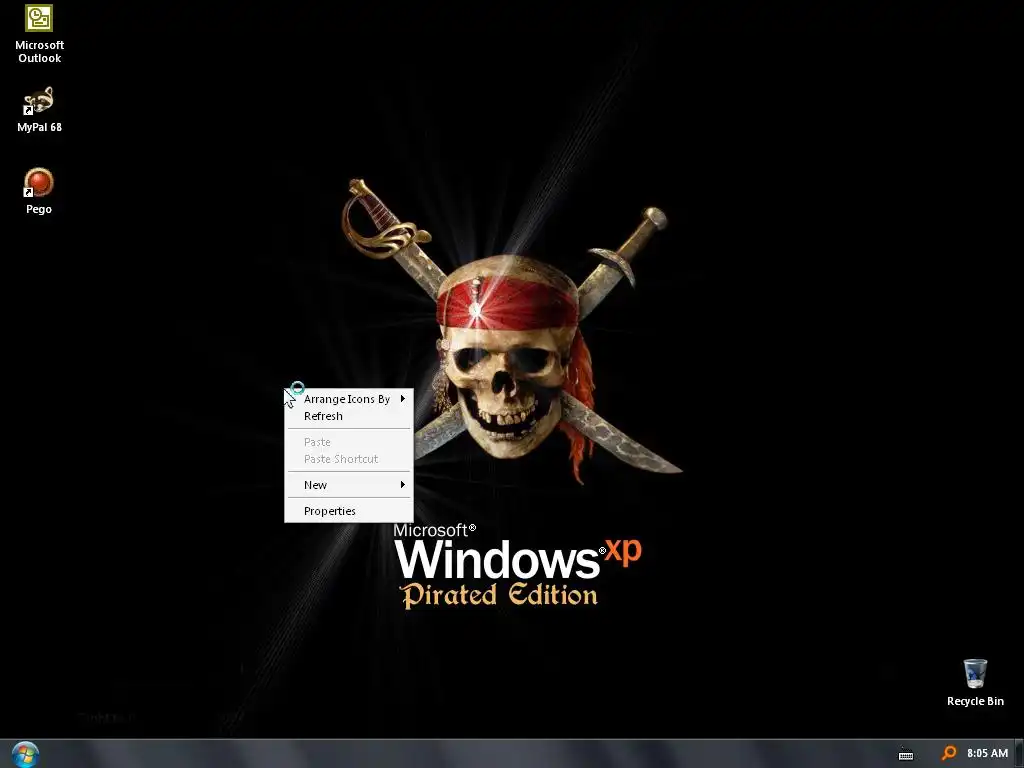Click the MyPal 68 label text
The width and height of the screenshot is (1024, 768).
[x=39, y=127]
